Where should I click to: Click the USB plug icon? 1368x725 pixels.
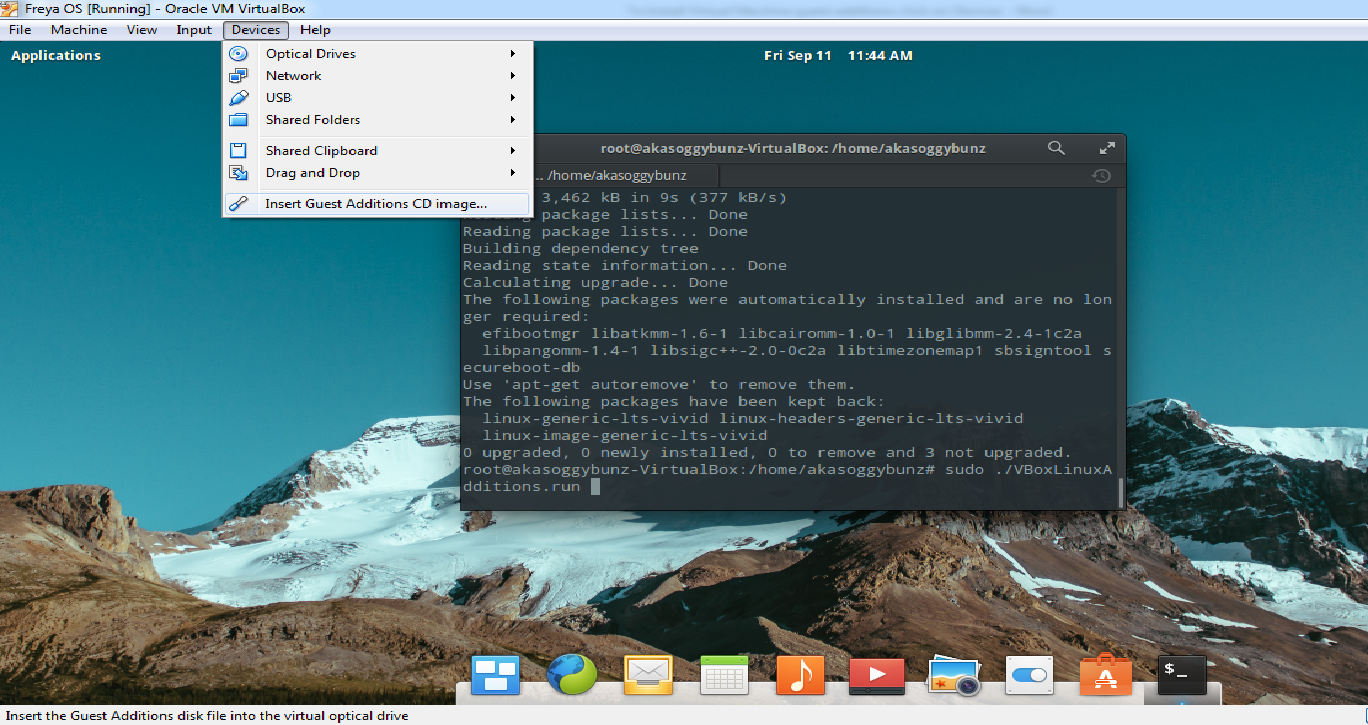[x=238, y=98]
